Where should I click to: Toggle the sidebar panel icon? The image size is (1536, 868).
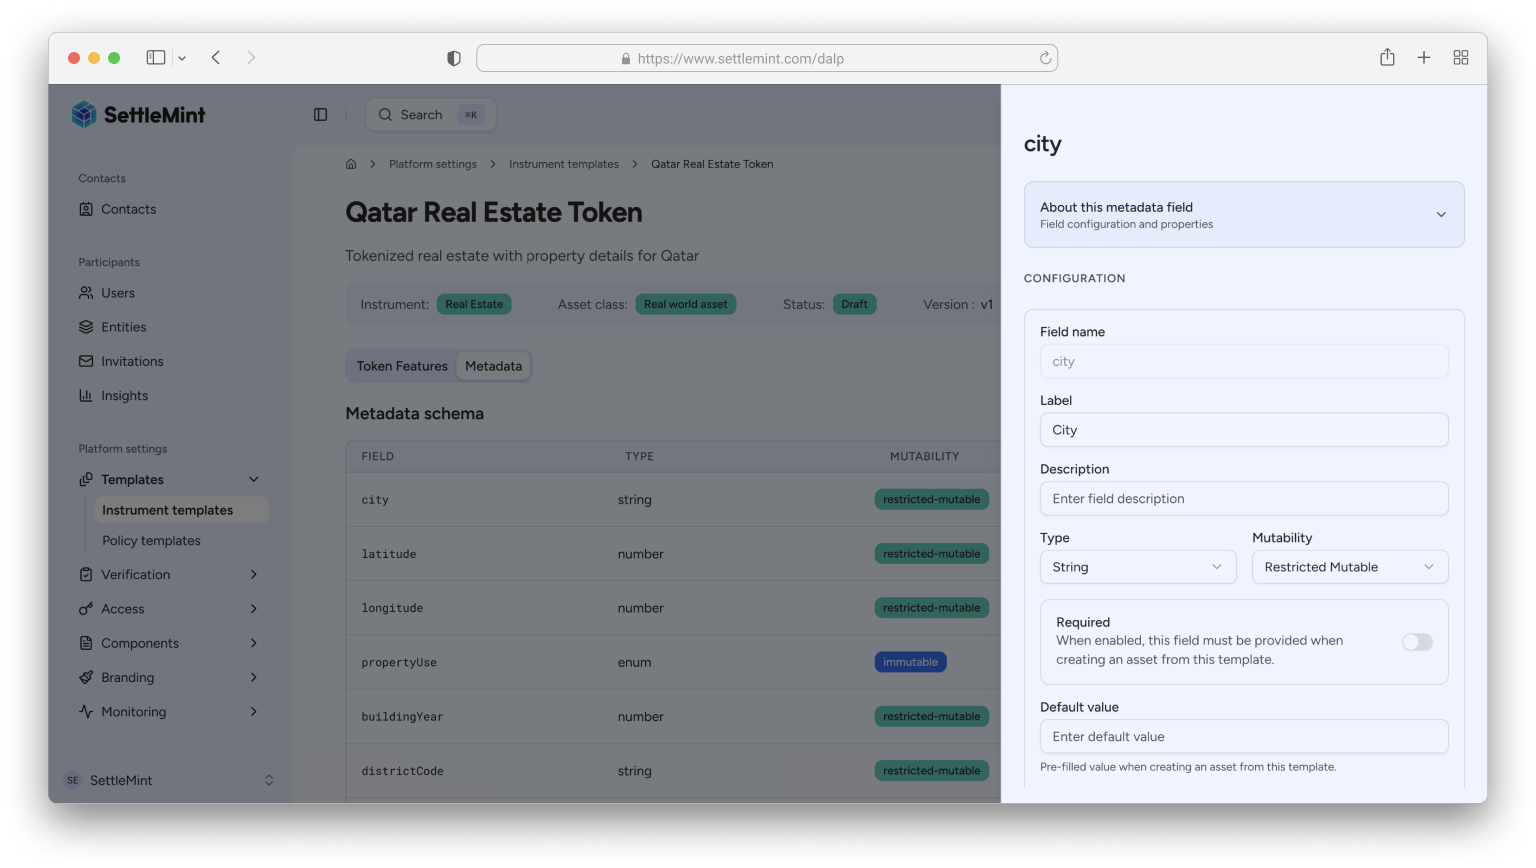click(x=320, y=115)
